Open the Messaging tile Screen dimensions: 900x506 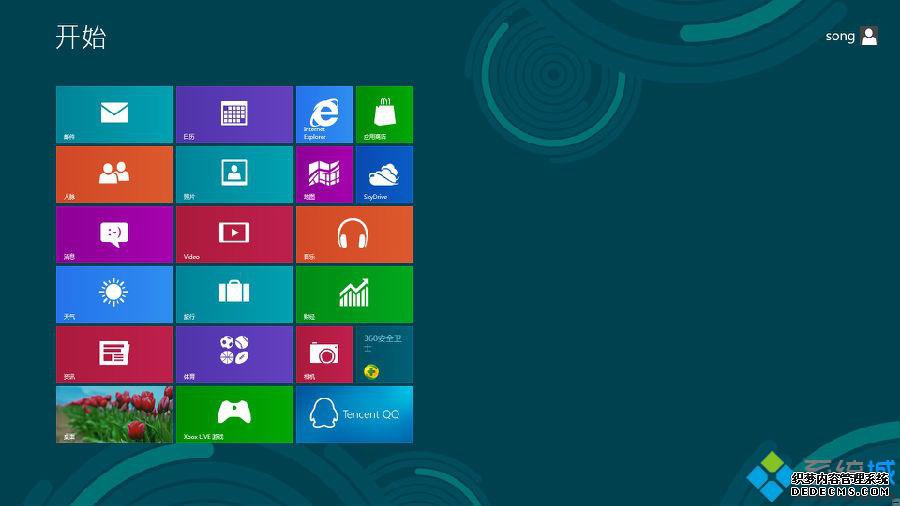tap(114, 234)
